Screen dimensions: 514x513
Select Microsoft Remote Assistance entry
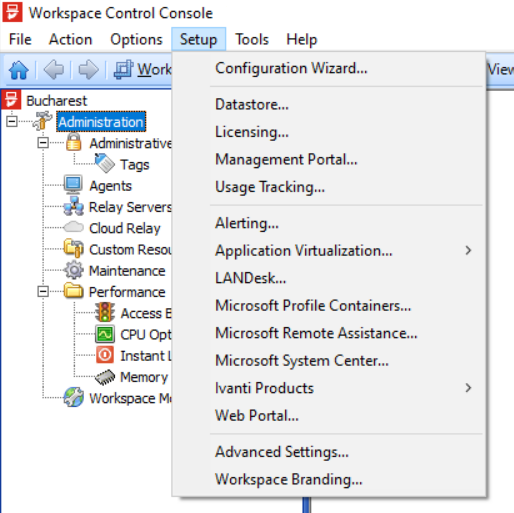329,333
